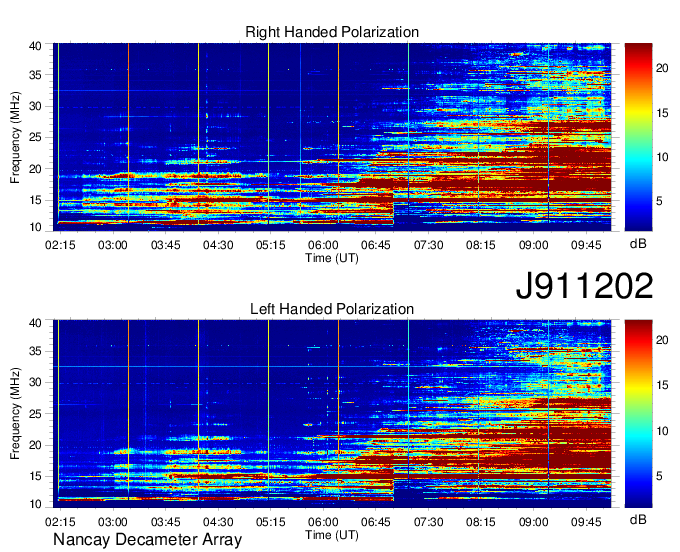
Task: Click the 20 MHz tick on the Right Handed plot
Action: 35,169
